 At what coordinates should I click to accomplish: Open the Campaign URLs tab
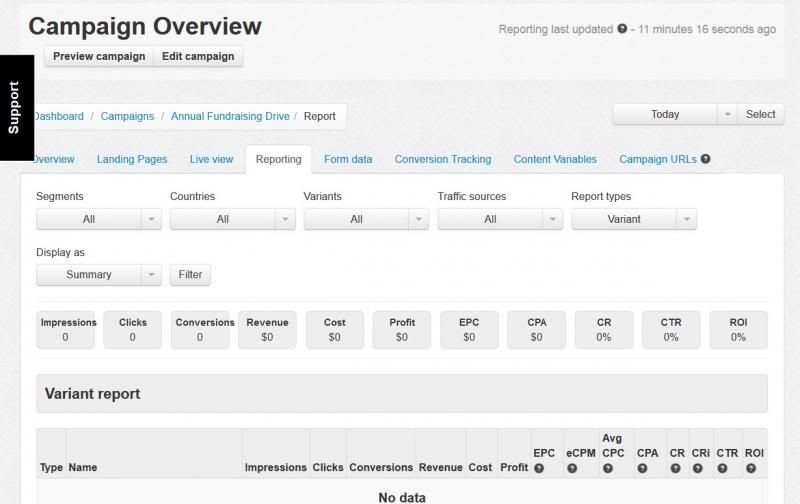(x=658, y=159)
